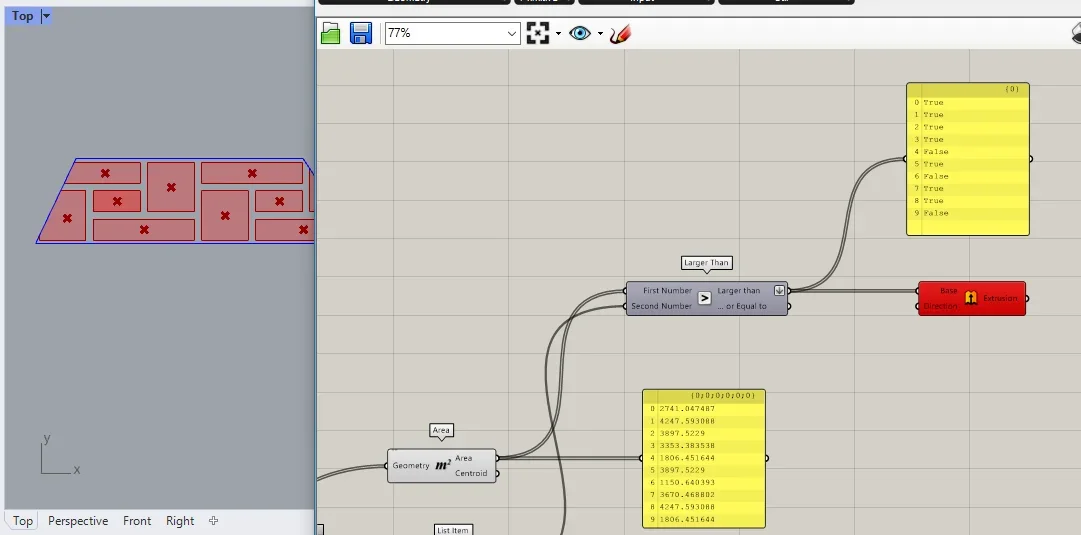Click the {0;0;0;0;0;0} path header of area panel

[x=723, y=396]
